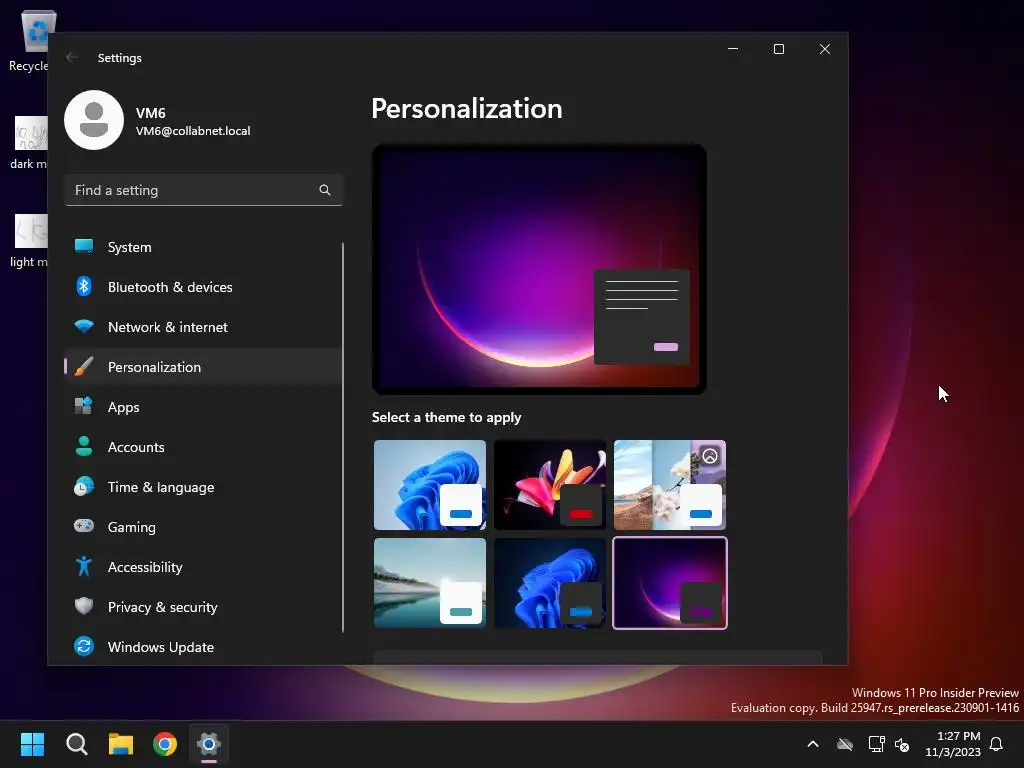Open the Windows Start menu
Viewport: 1024px width, 768px height.
(x=33, y=744)
